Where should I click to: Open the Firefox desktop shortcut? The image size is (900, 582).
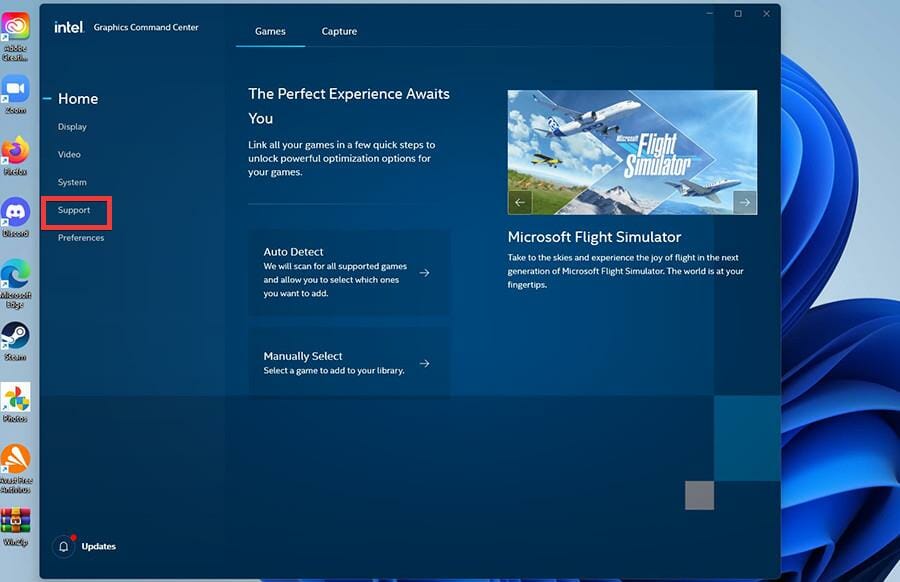pyautogui.click(x=15, y=156)
